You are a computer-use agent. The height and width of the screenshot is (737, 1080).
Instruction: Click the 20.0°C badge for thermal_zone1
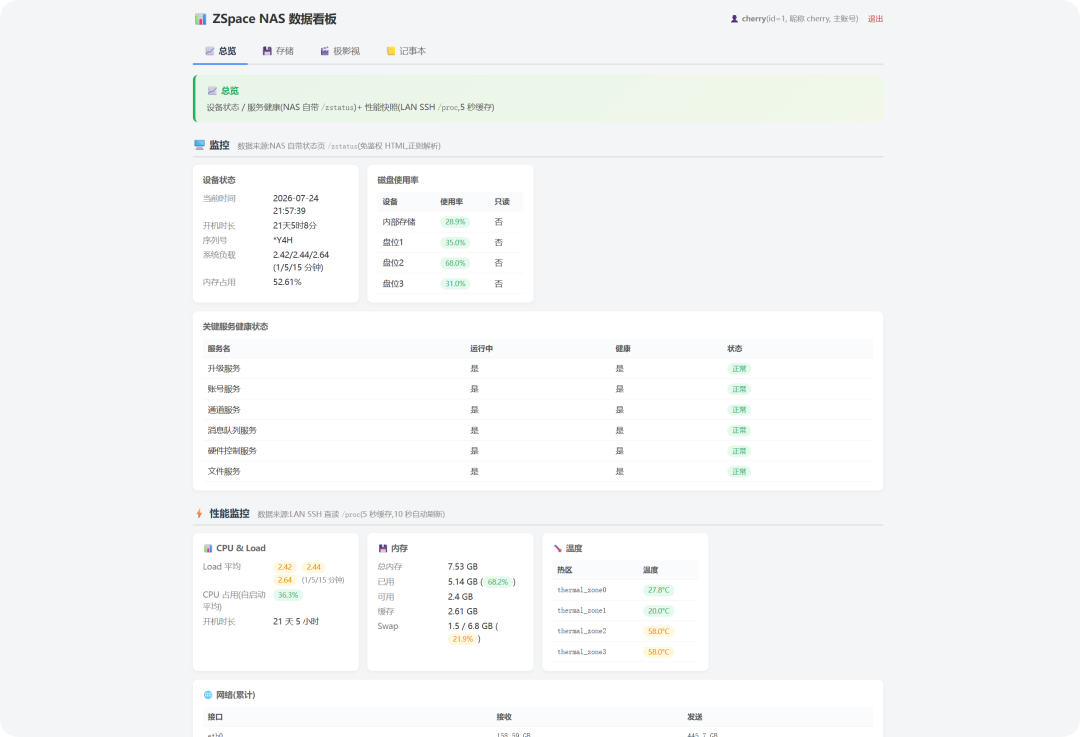(x=658, y=611)
